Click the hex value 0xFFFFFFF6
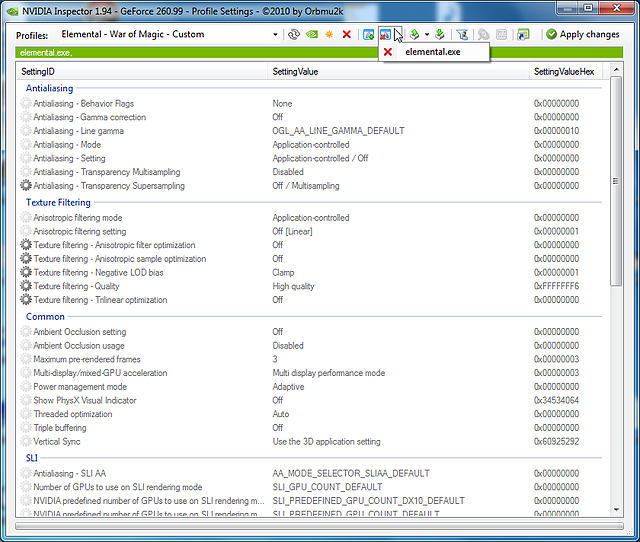The height and width of the screenshot is (542, 640). pyautogui.click(x=556, y=286)
